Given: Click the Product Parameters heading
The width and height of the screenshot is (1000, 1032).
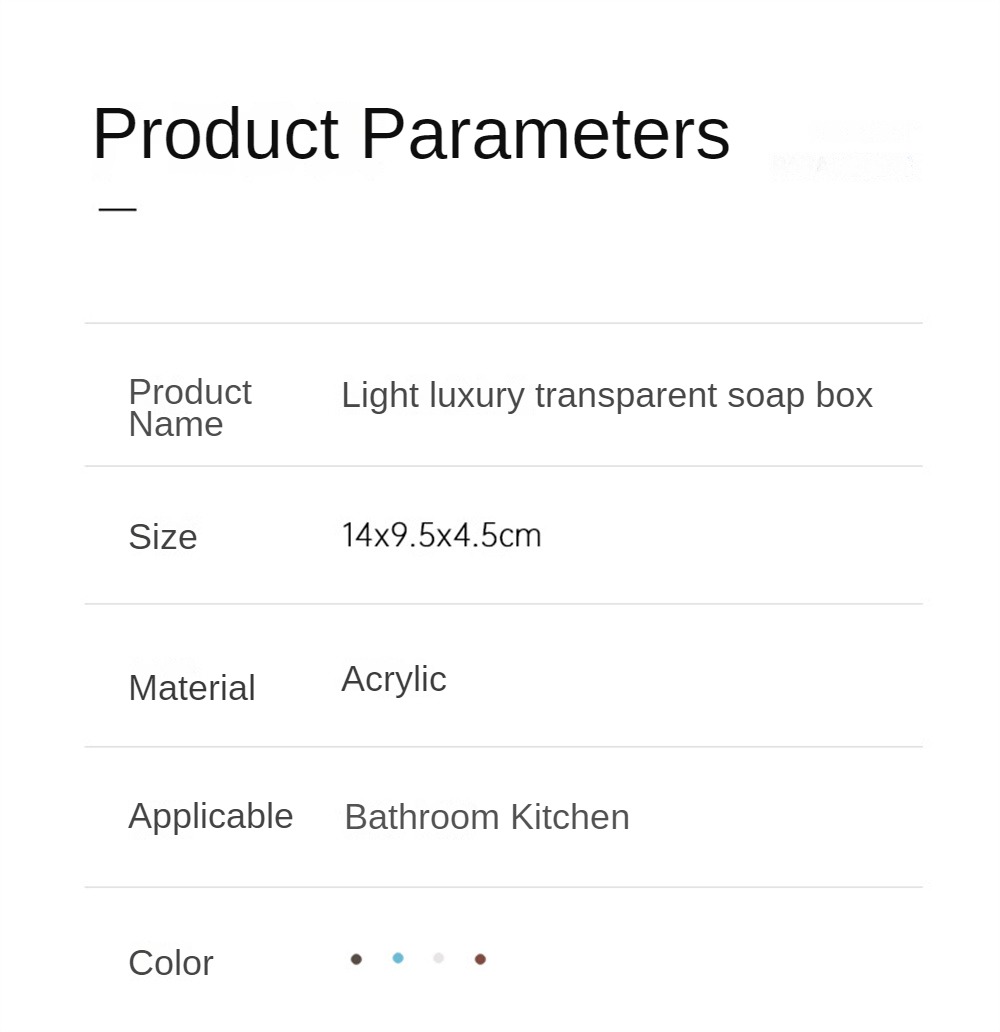Looking at the screenshot, I should pyautogui.click(x=411, y=133).
